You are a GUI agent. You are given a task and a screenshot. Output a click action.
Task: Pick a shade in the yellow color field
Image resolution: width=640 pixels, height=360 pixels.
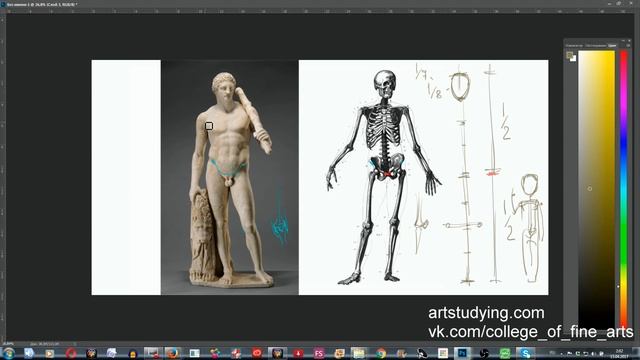(x=596, y=189)
